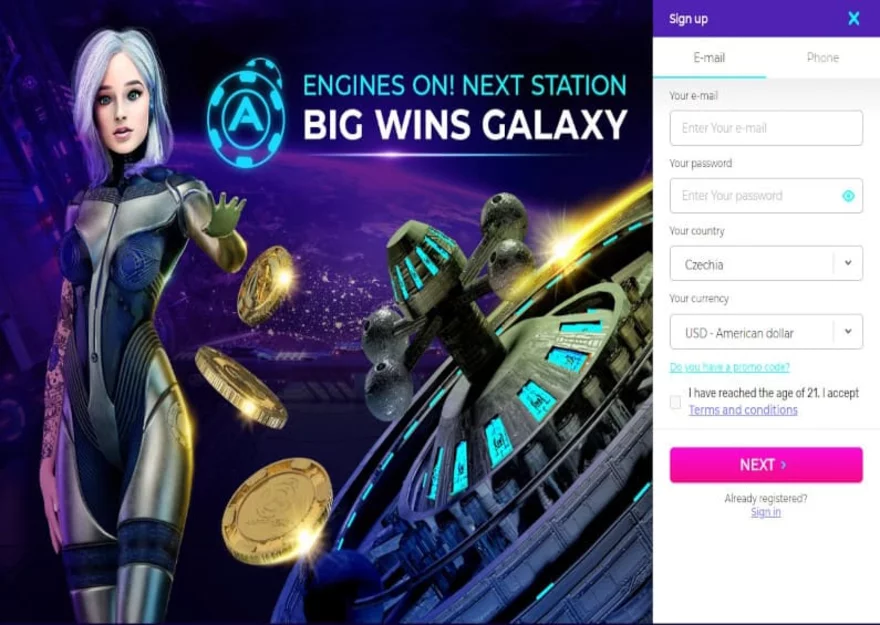Open the Czechia country selector
880x625 pixels.
(x=766, y=263)
